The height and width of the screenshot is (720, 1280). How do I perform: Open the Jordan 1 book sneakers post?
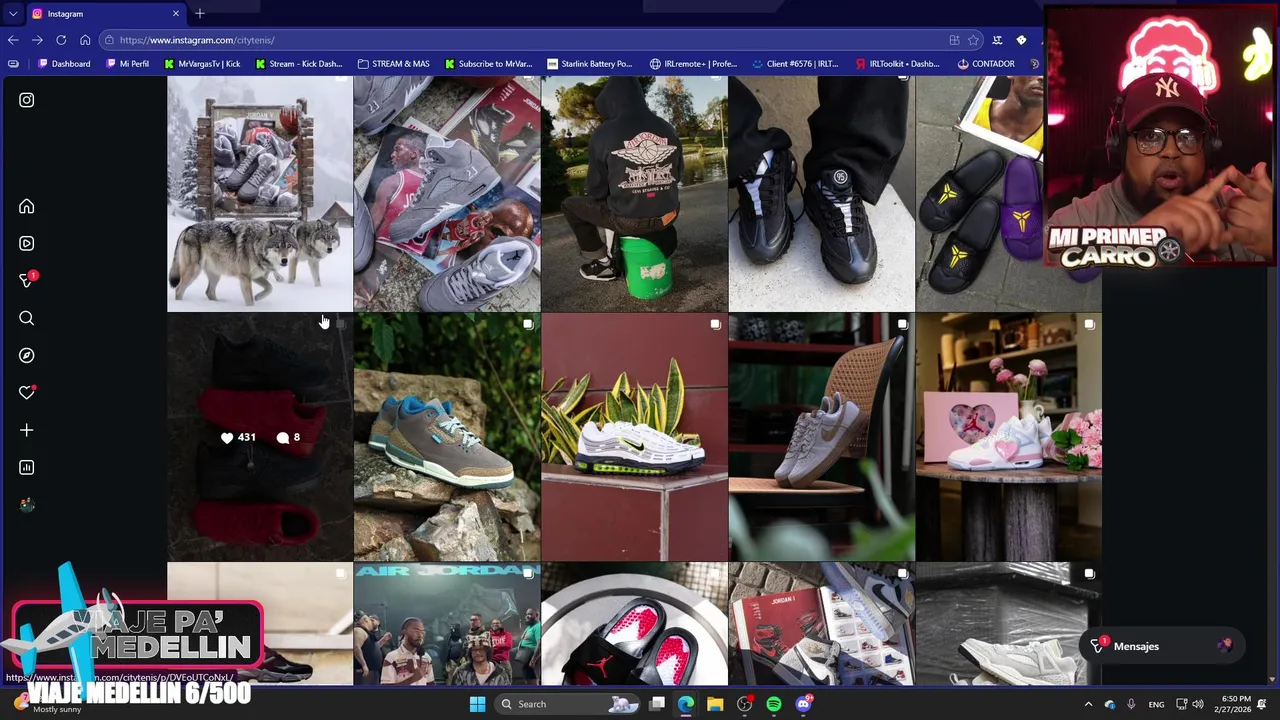point(821,624)
